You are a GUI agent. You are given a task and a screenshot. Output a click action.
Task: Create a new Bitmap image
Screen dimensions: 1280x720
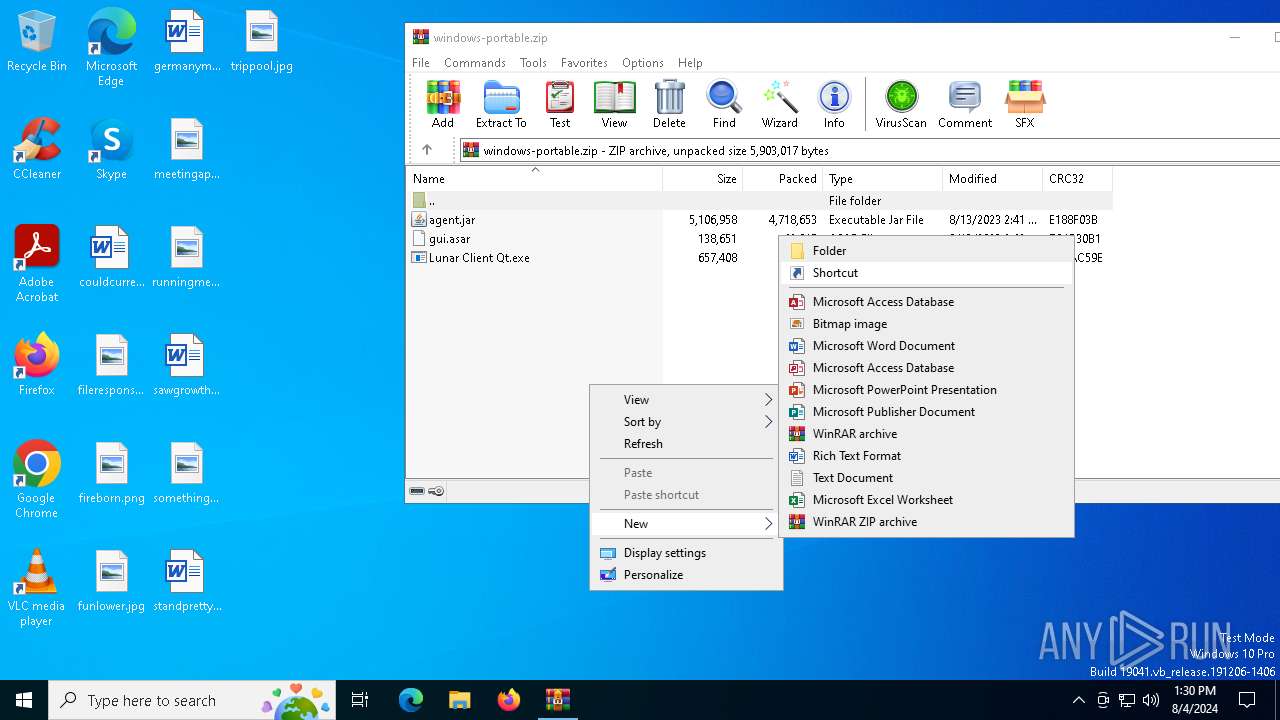[x=926, y=323]
